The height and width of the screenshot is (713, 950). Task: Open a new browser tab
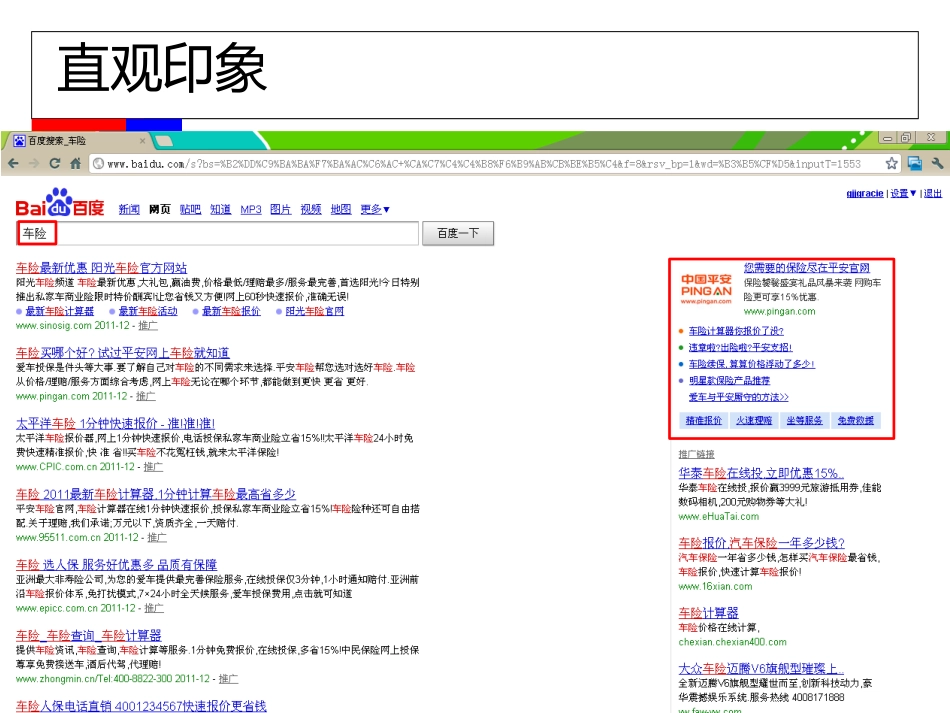pyautogui.click(x=164, y=141)
